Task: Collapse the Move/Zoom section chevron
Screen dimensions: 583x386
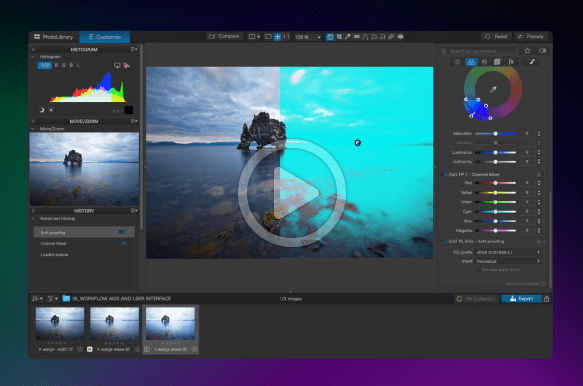Action: [32, 129]
